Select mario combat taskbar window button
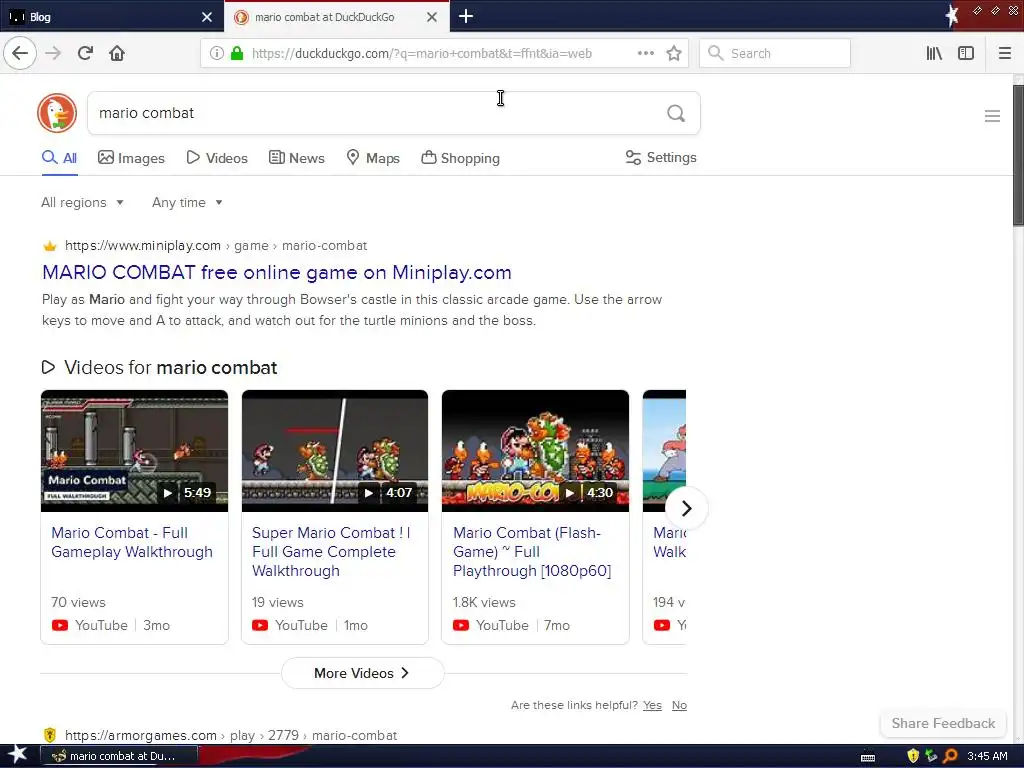 click(x=119, y=756)
